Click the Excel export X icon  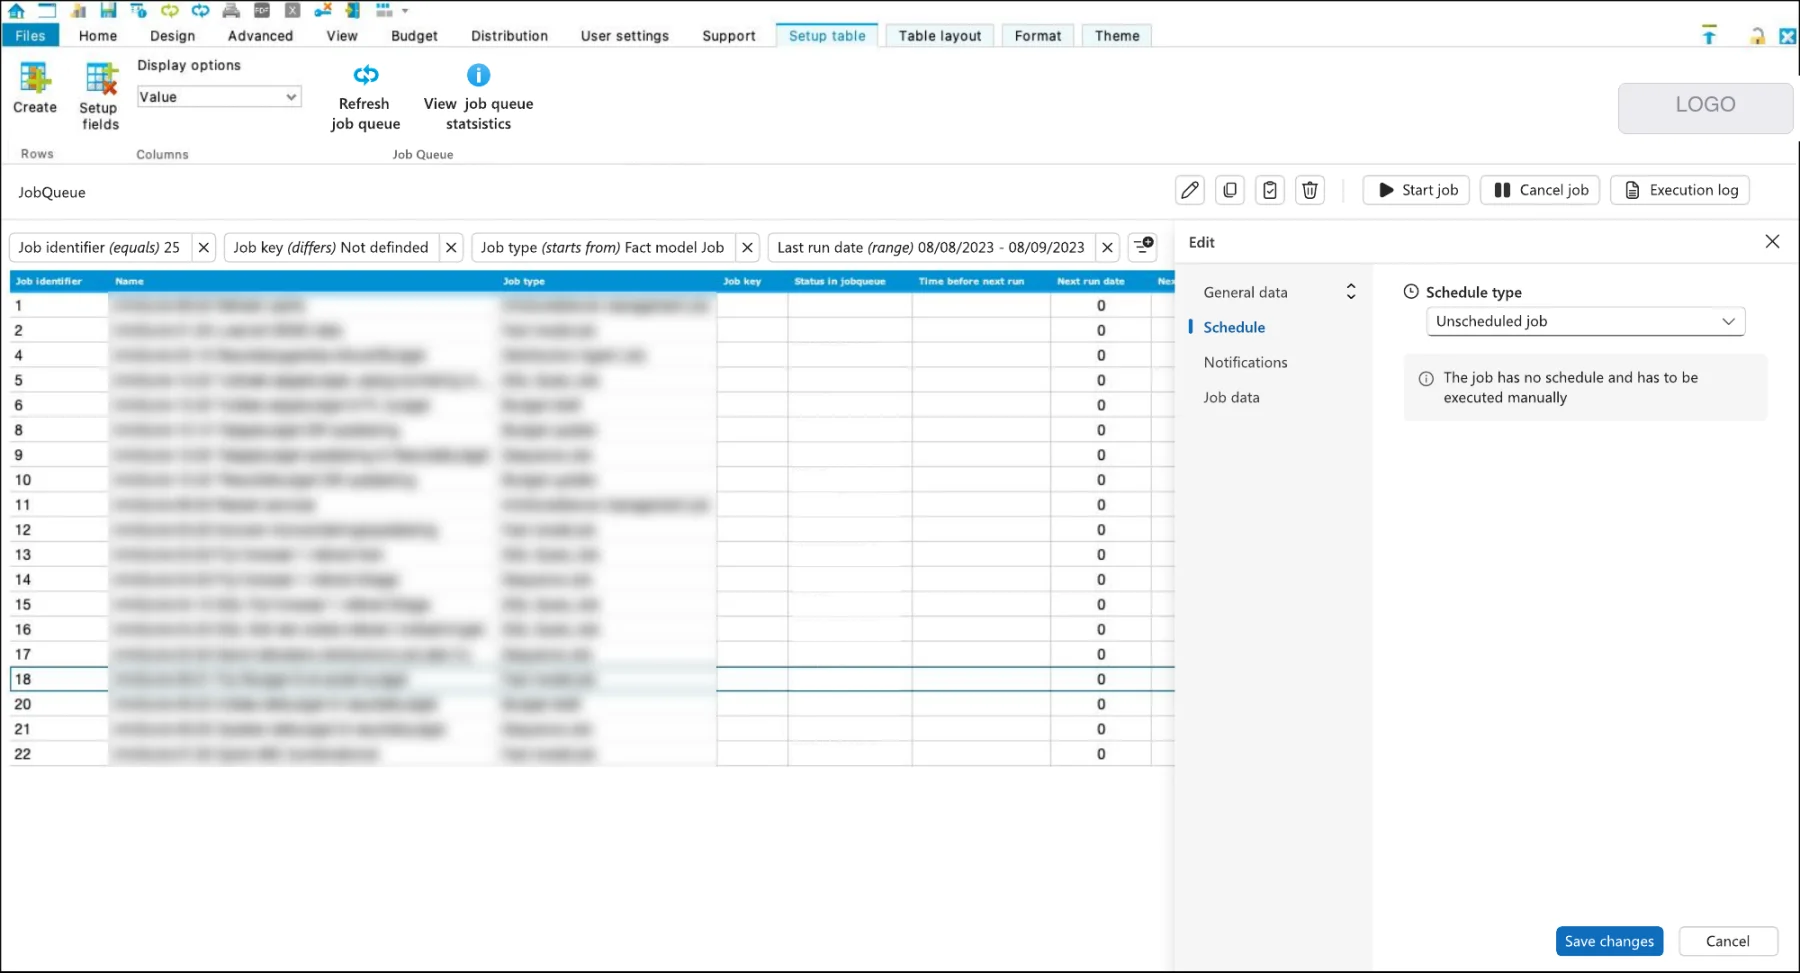[292, 10]
